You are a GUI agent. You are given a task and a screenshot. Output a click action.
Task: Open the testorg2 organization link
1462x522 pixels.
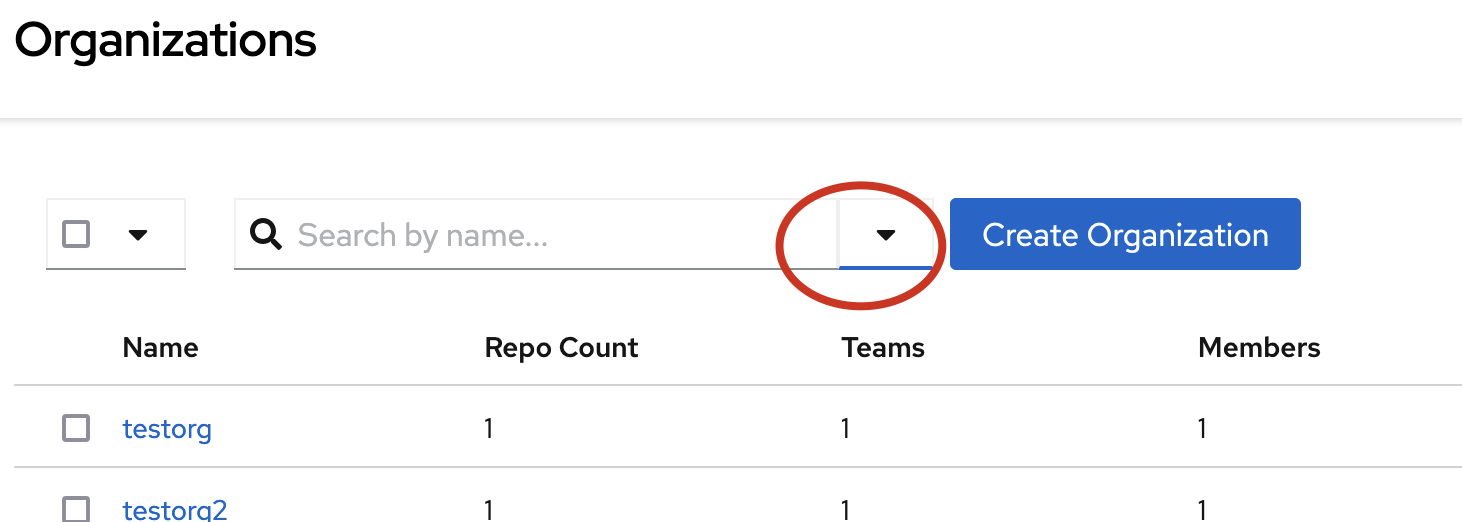[175, 510]
